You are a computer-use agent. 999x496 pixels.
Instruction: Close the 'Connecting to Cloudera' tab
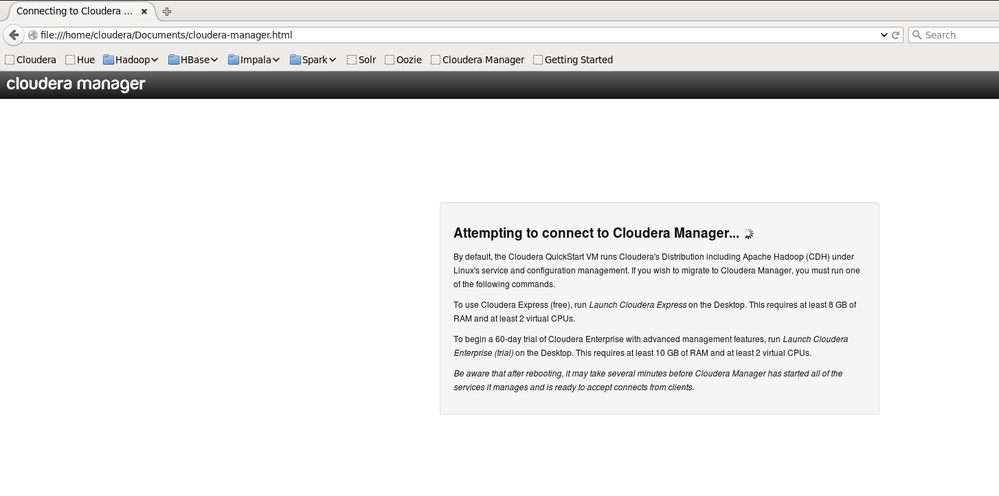point(144,11)
